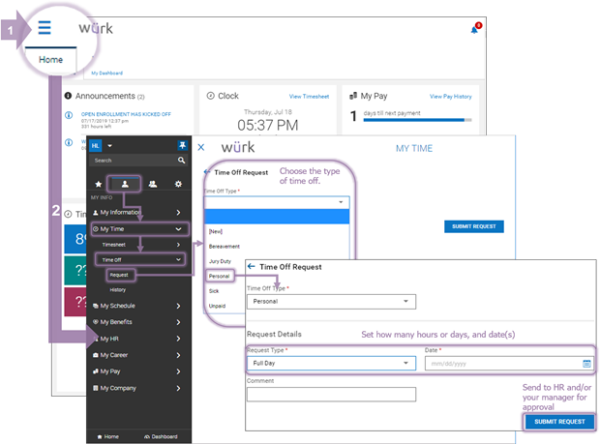Choose [New] in time off list

coord(215,232)
